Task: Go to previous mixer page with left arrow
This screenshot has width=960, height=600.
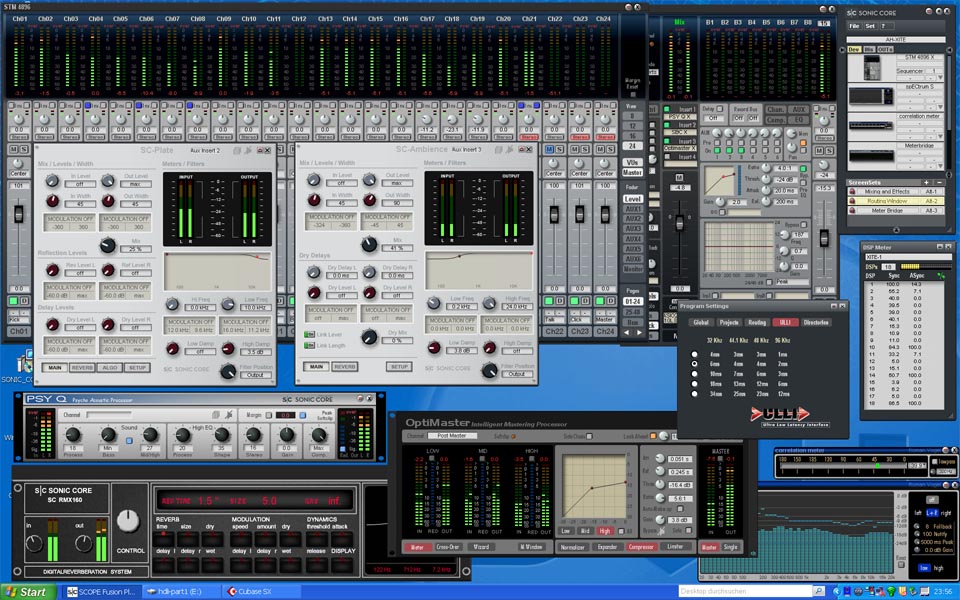Action: coord(626,332)
